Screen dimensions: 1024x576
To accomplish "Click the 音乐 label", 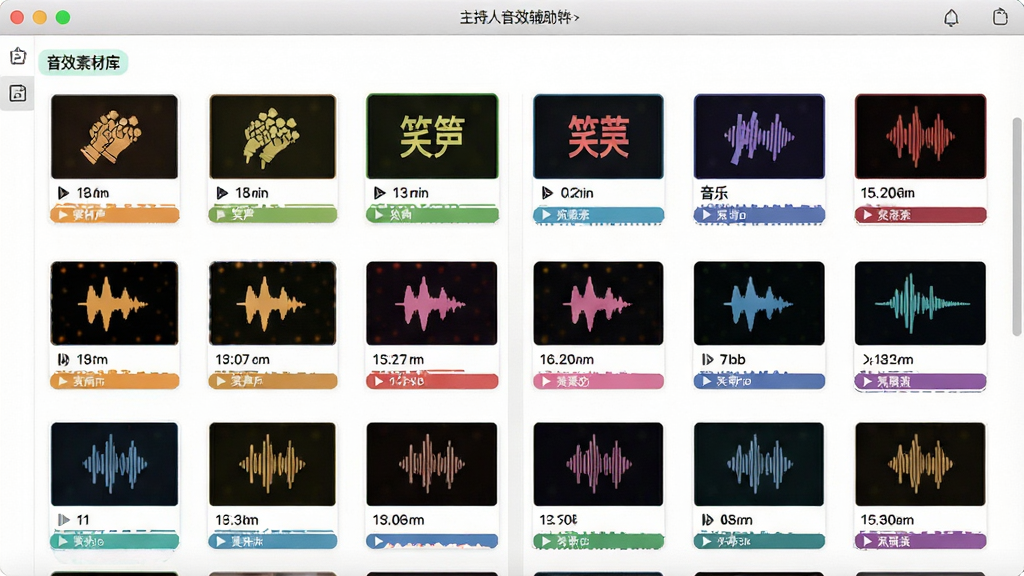I will (x=714, y=193).
